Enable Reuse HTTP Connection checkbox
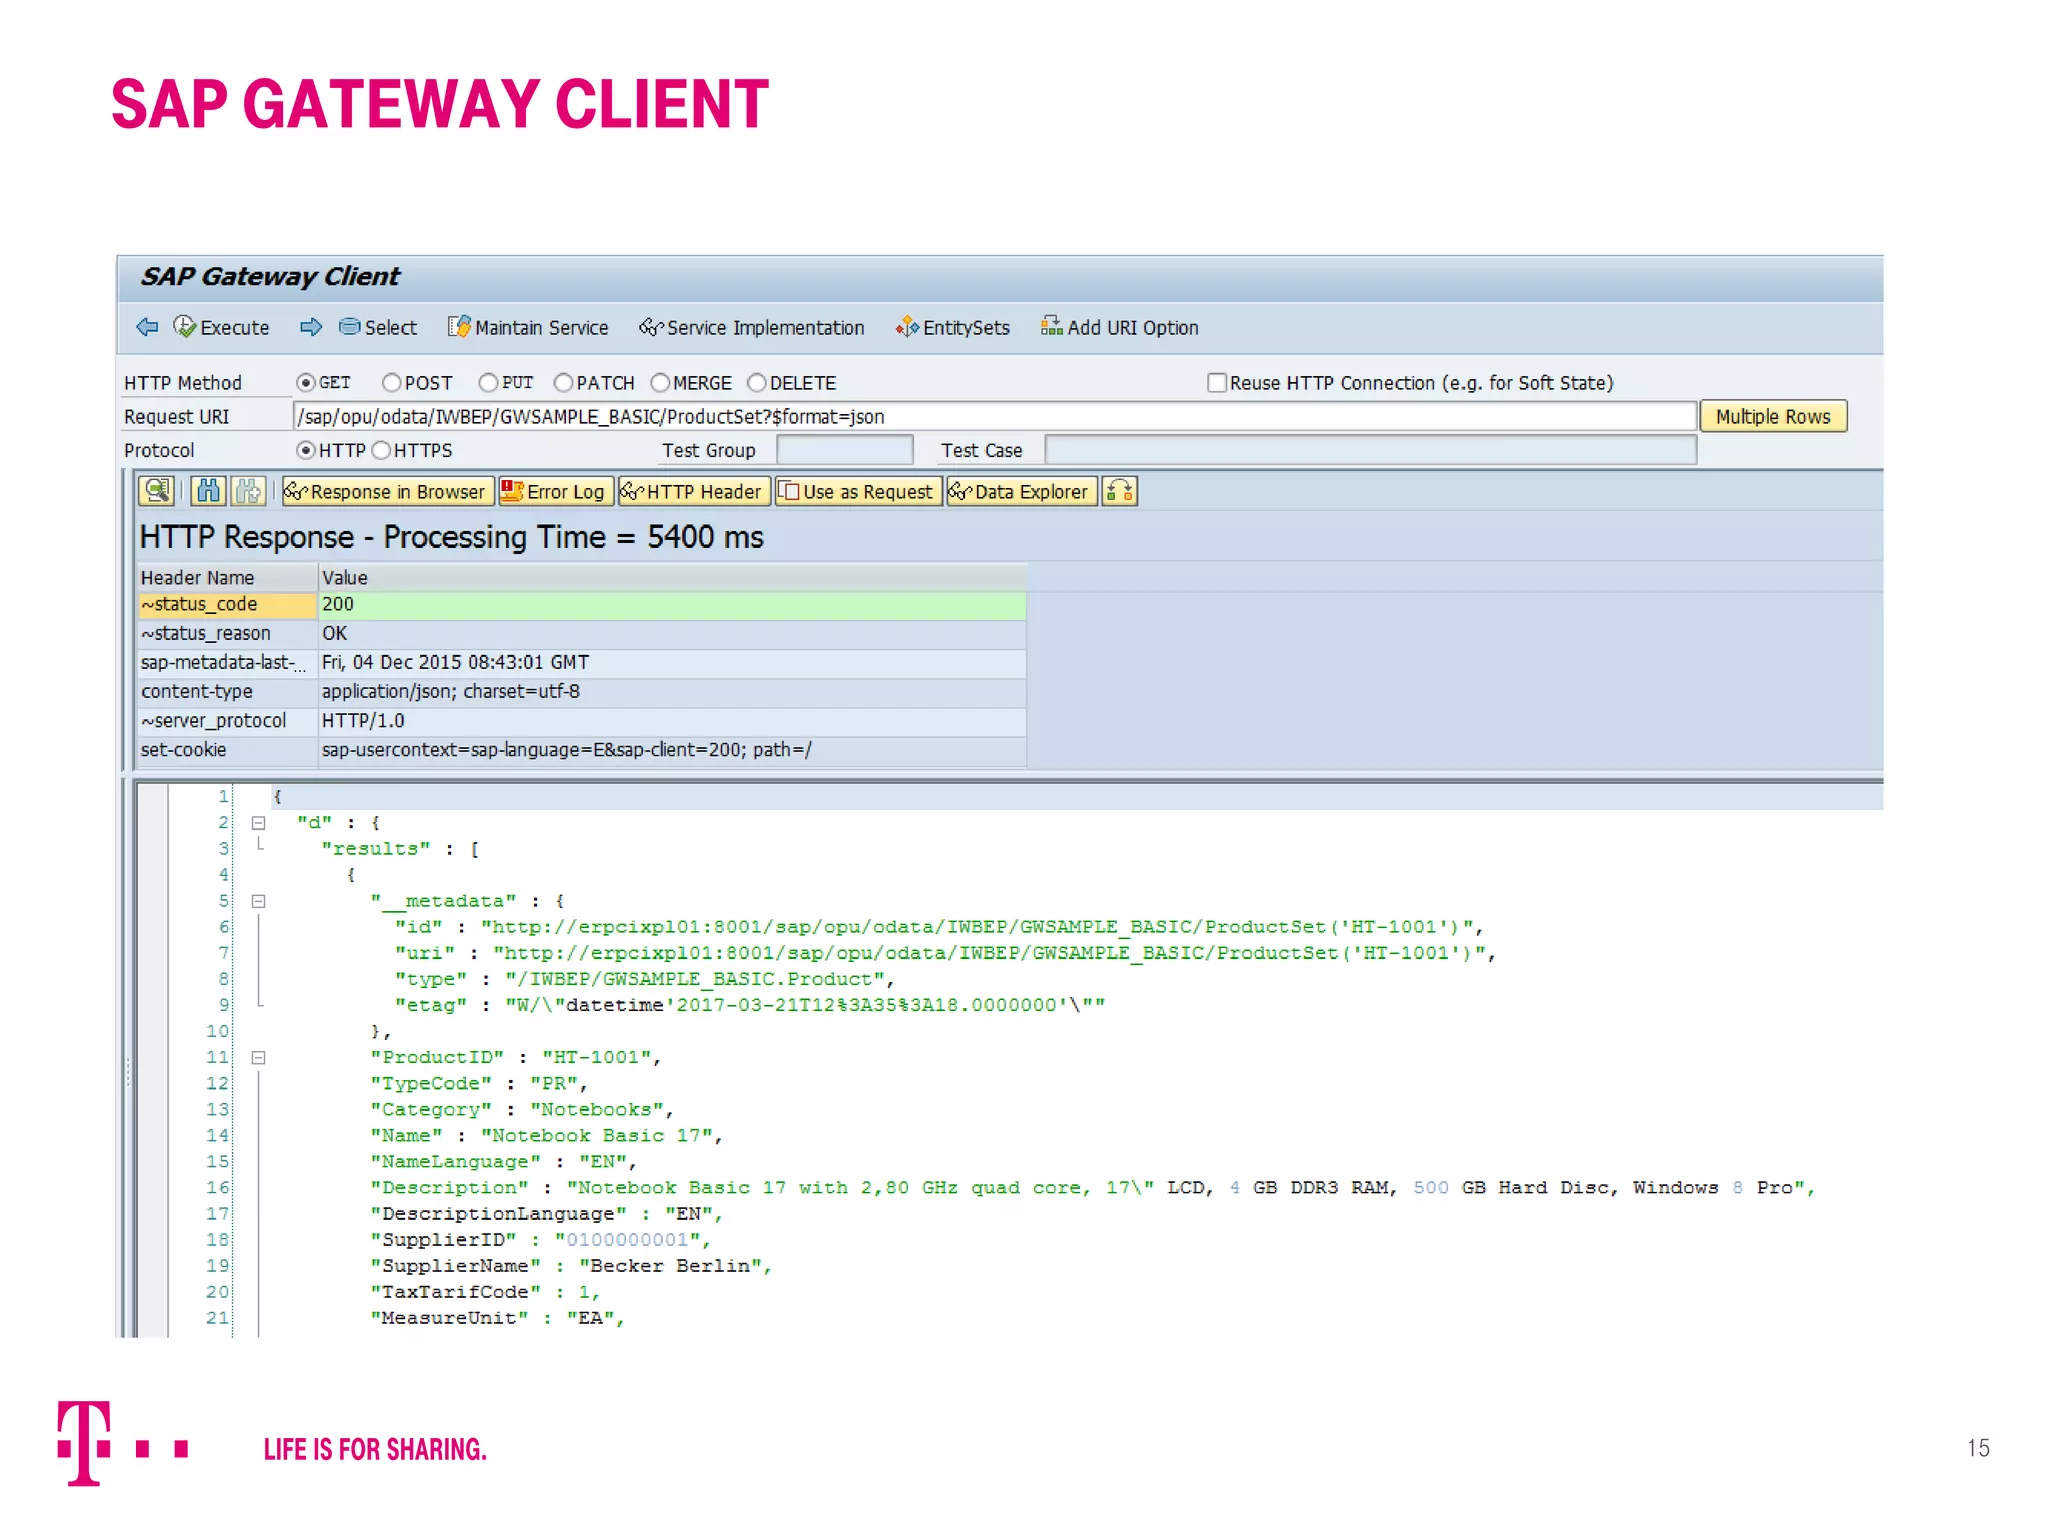2048x1536 pixels. (1217, 383)
